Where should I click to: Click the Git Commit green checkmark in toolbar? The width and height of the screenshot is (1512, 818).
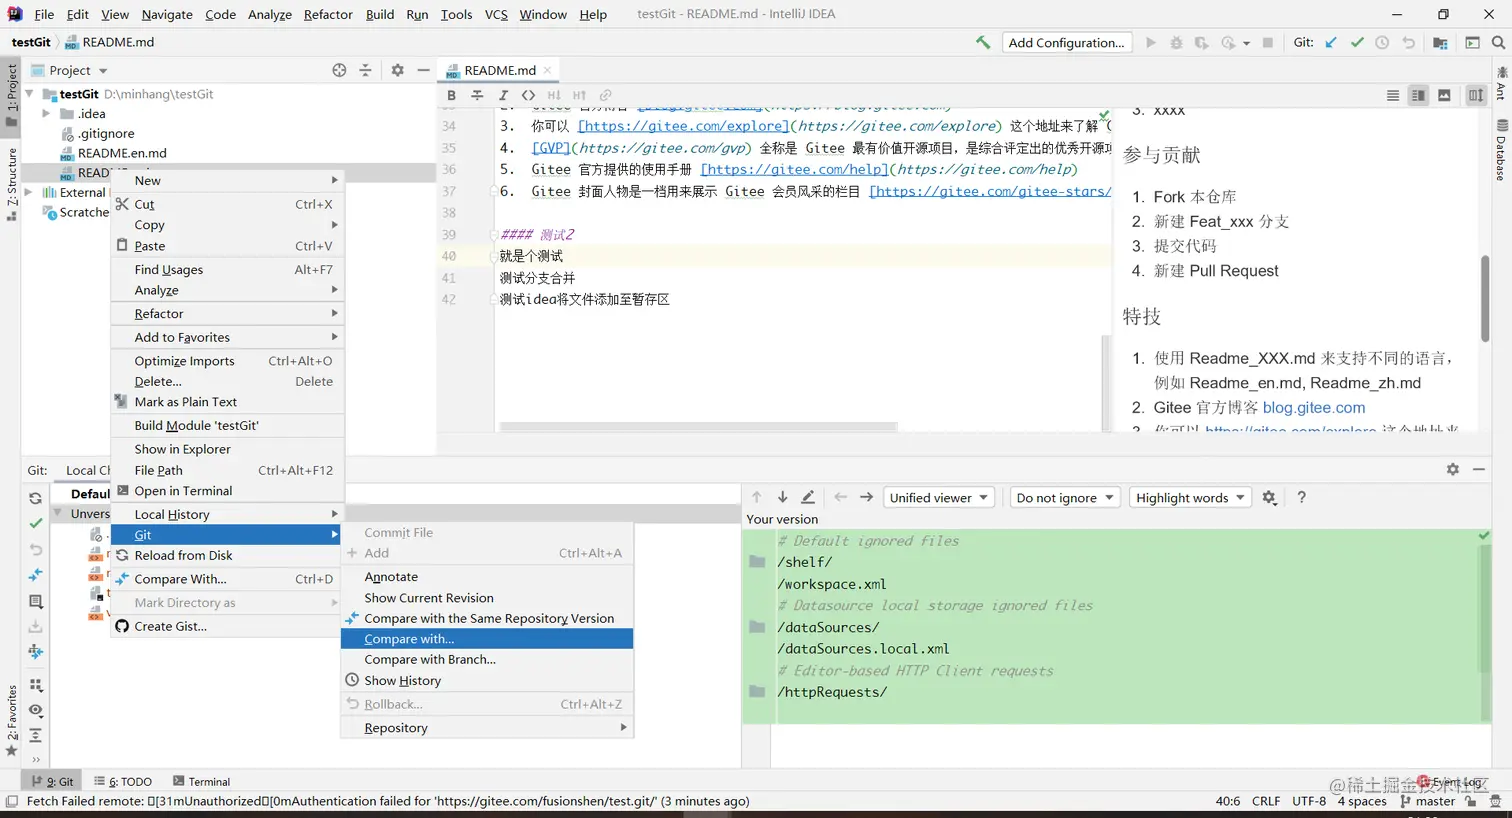(1357, 42)
